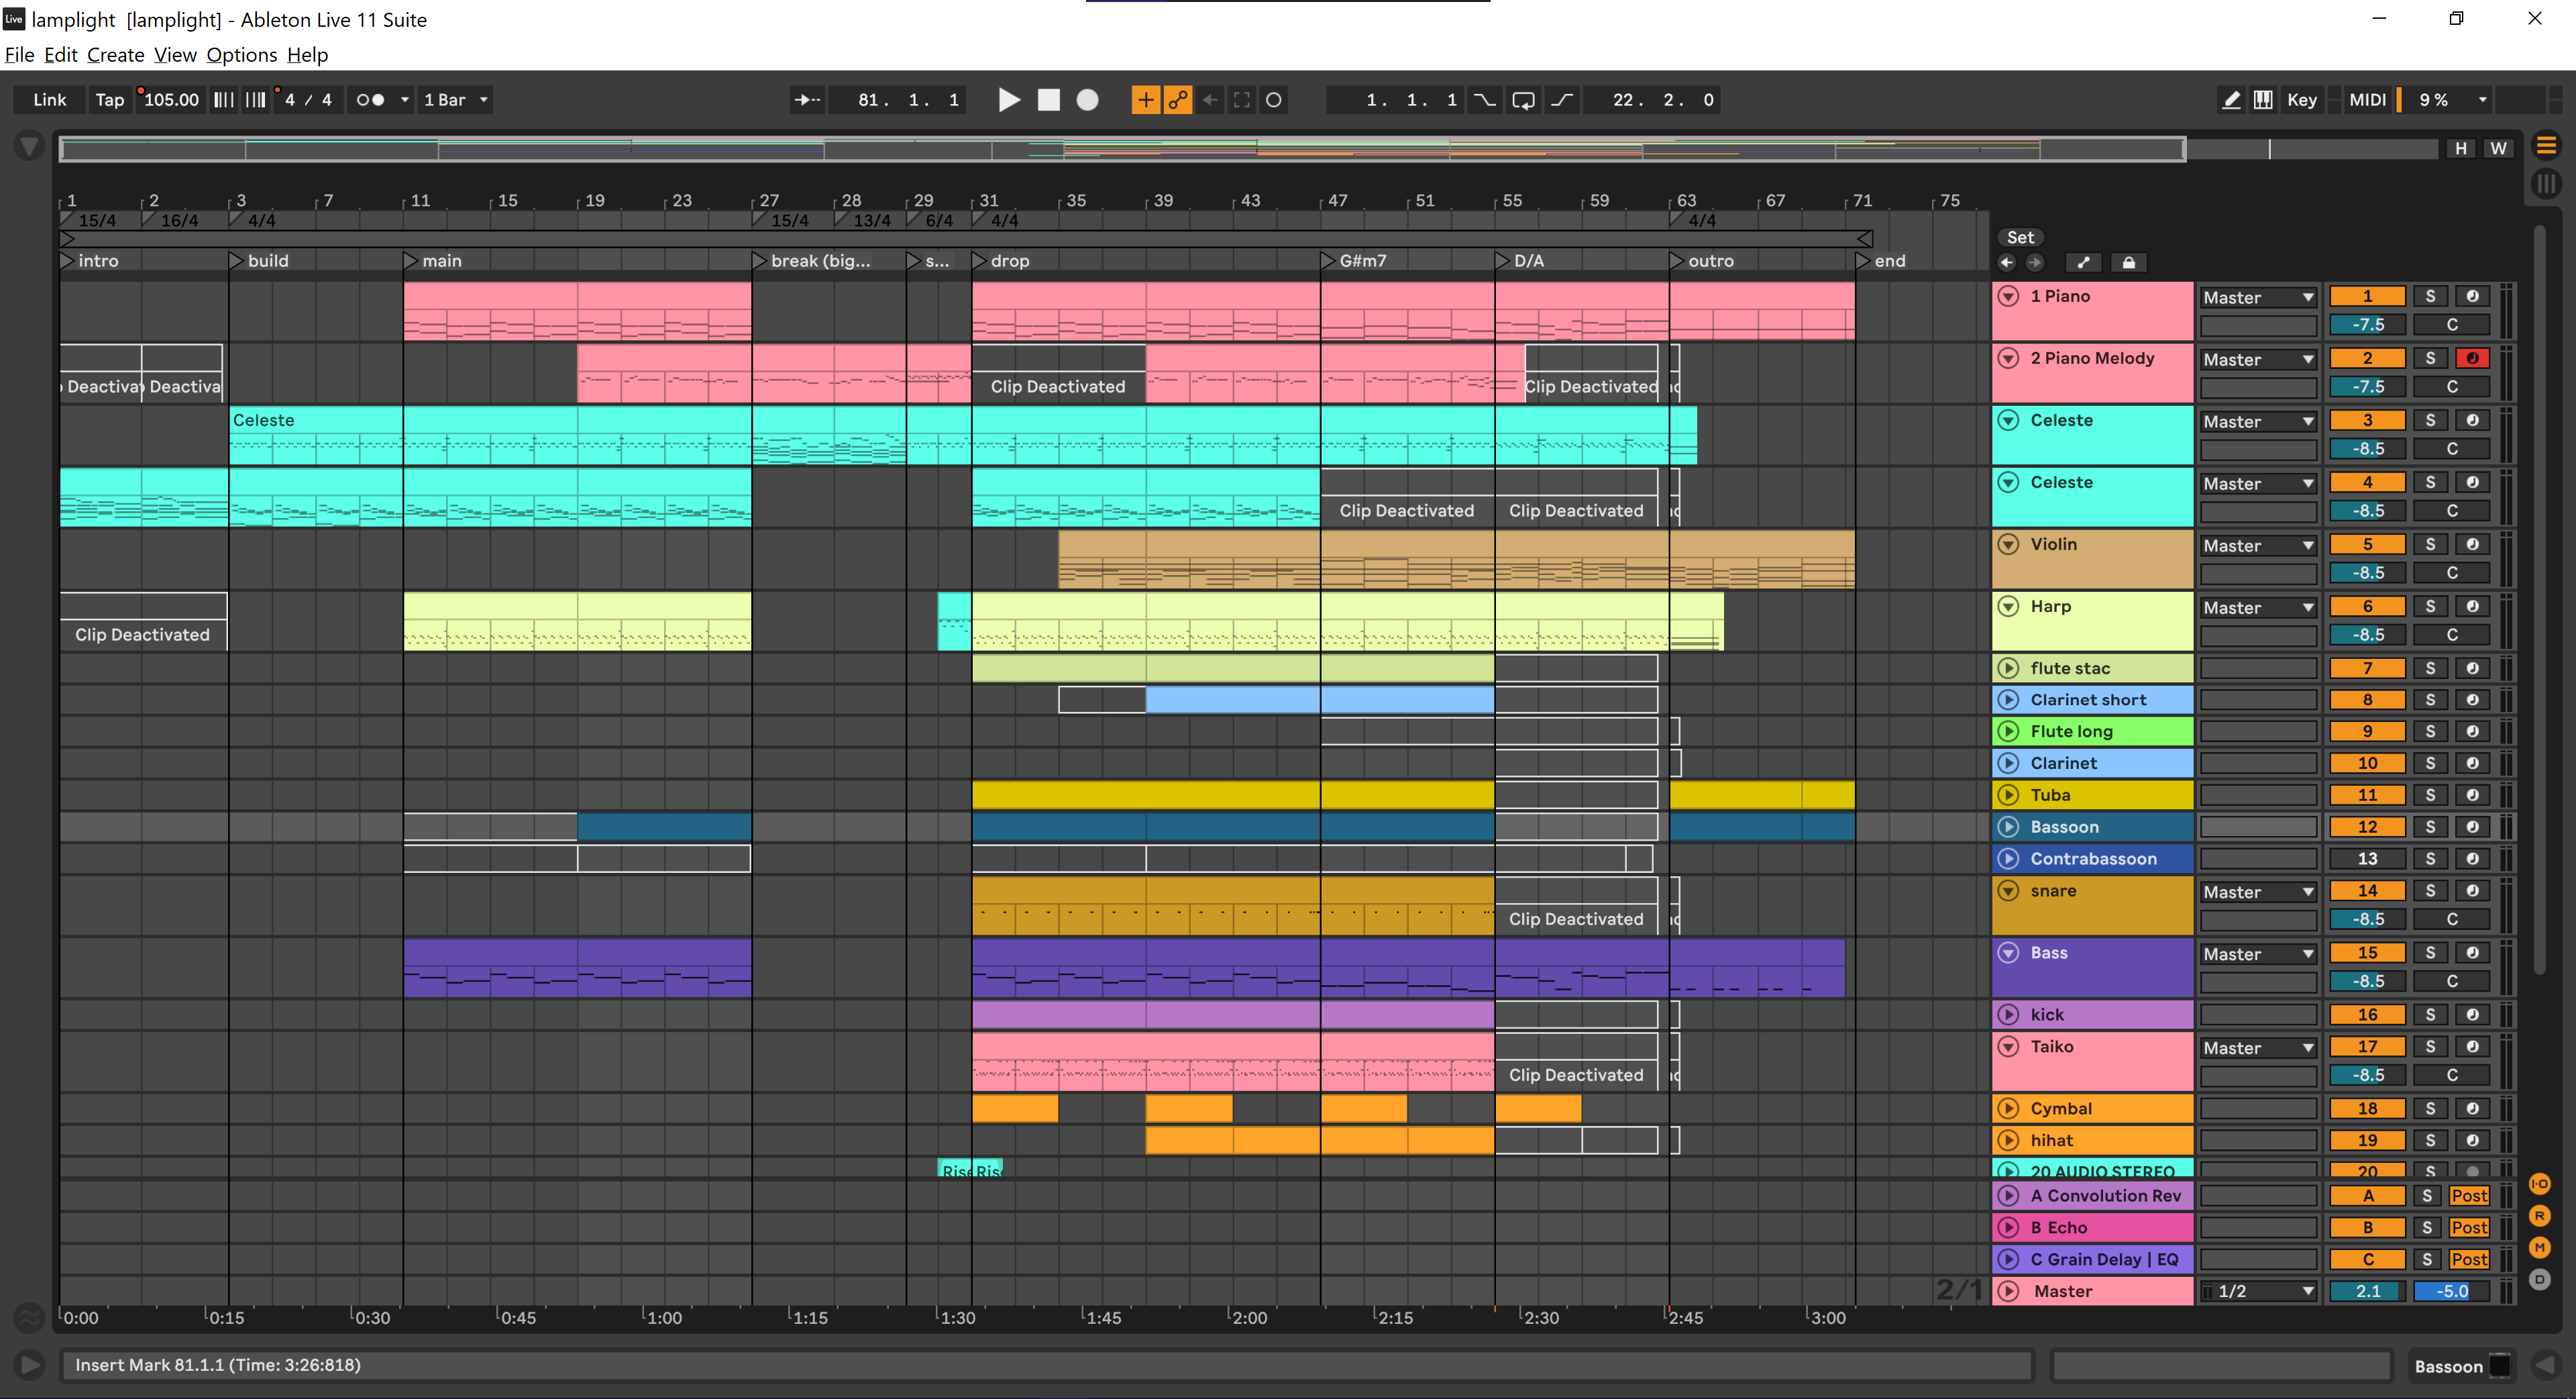This screenshot has width=2576, height=1399.
Task: Toggle the metronome icon
Action: (370, 100)
